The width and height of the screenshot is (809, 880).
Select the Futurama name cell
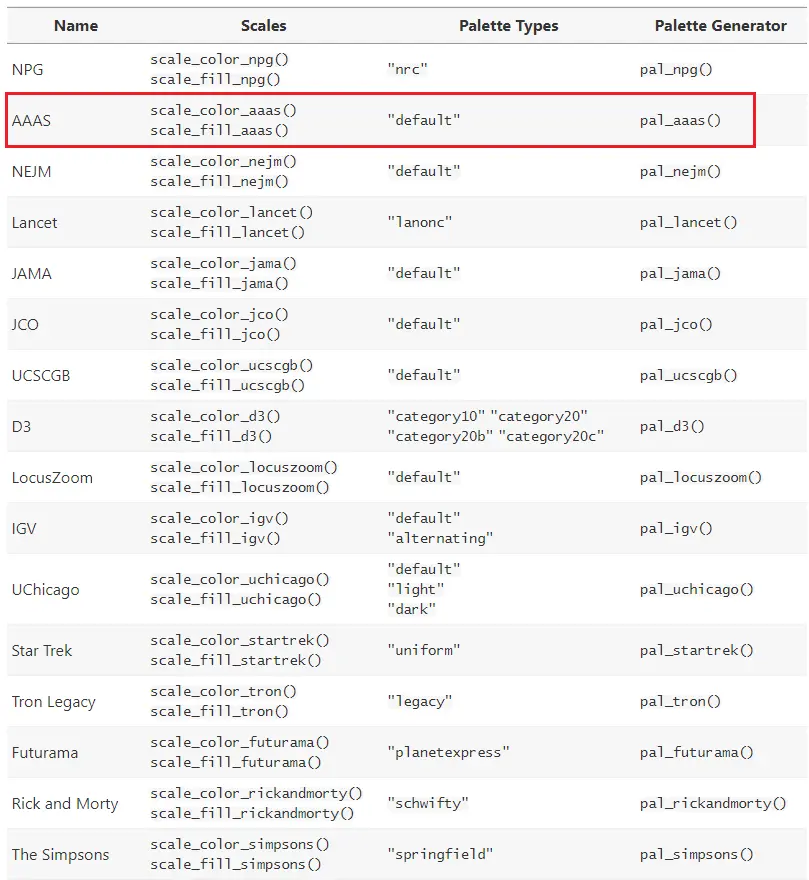[x=45, y=753]
